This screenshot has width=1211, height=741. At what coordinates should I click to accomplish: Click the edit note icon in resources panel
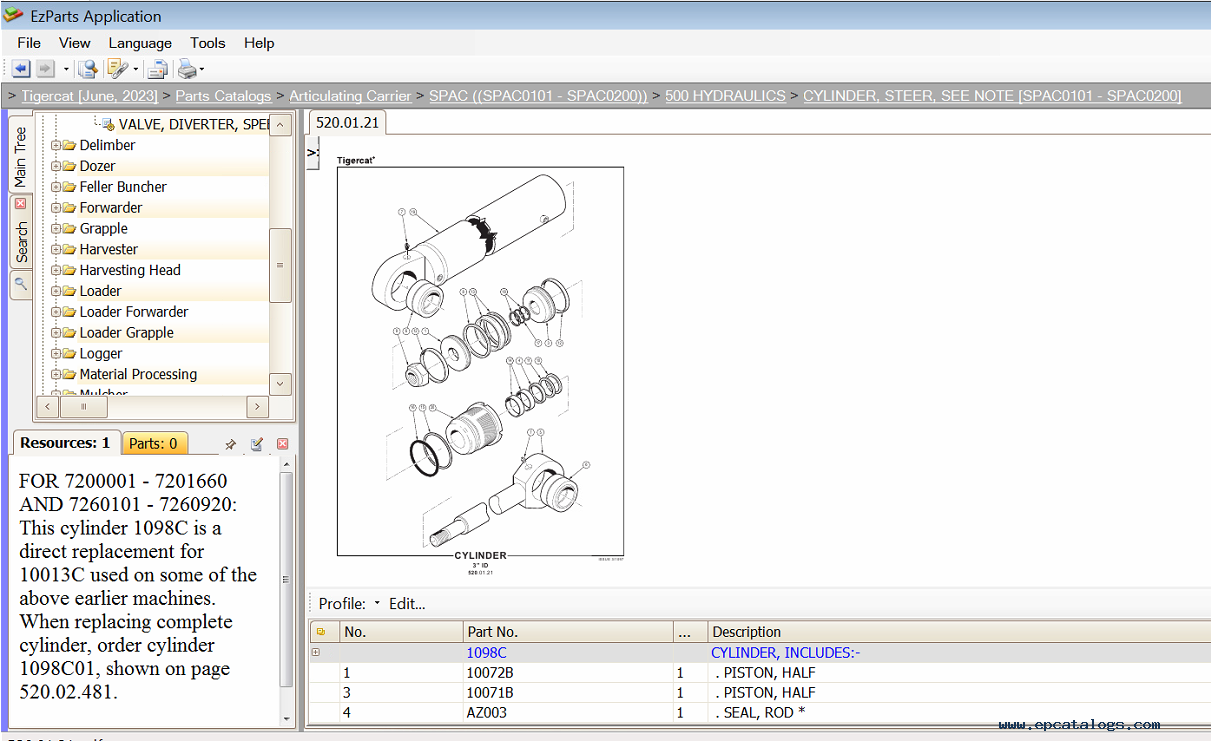256,444
